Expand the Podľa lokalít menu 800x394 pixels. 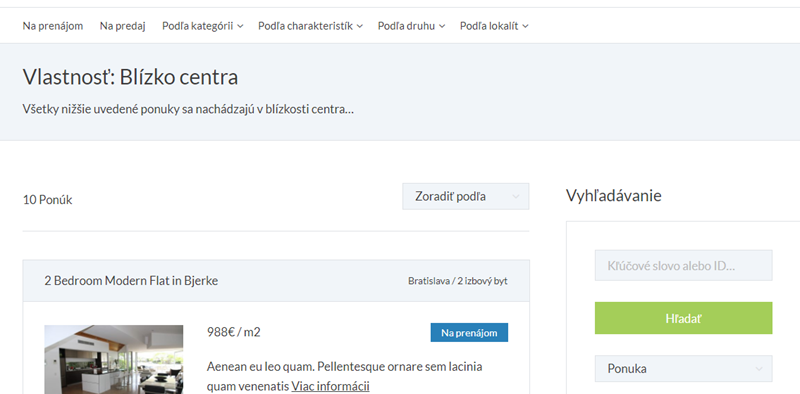coord(494,26)
